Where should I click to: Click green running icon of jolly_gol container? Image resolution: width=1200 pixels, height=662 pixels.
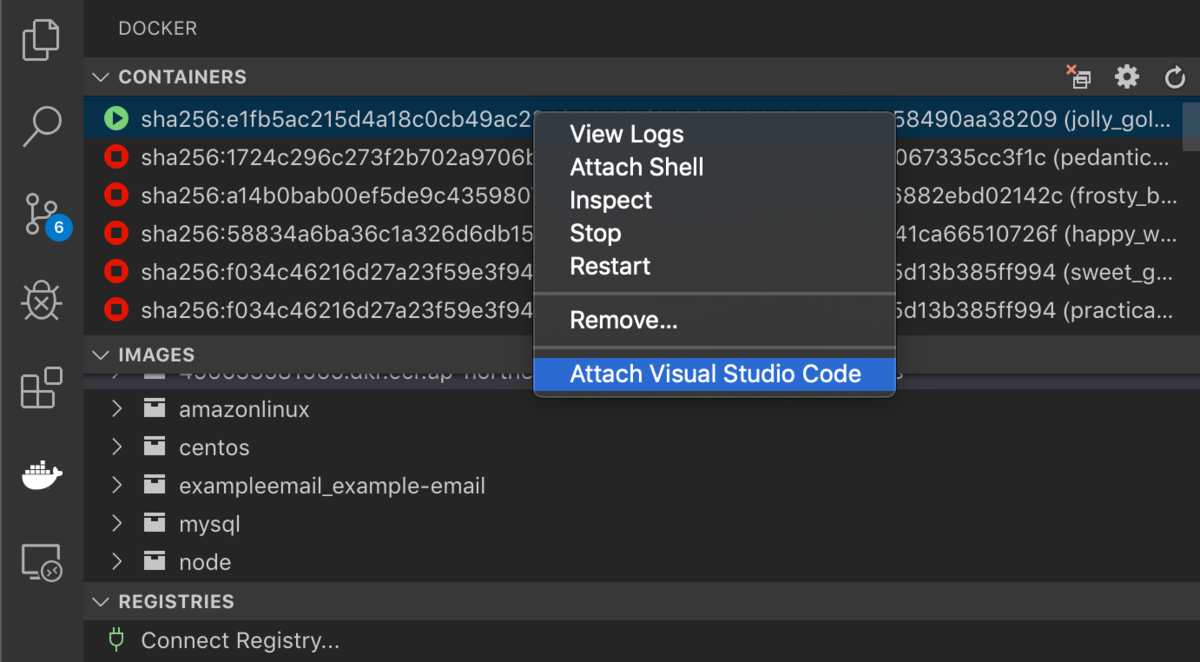click(117, 120)
